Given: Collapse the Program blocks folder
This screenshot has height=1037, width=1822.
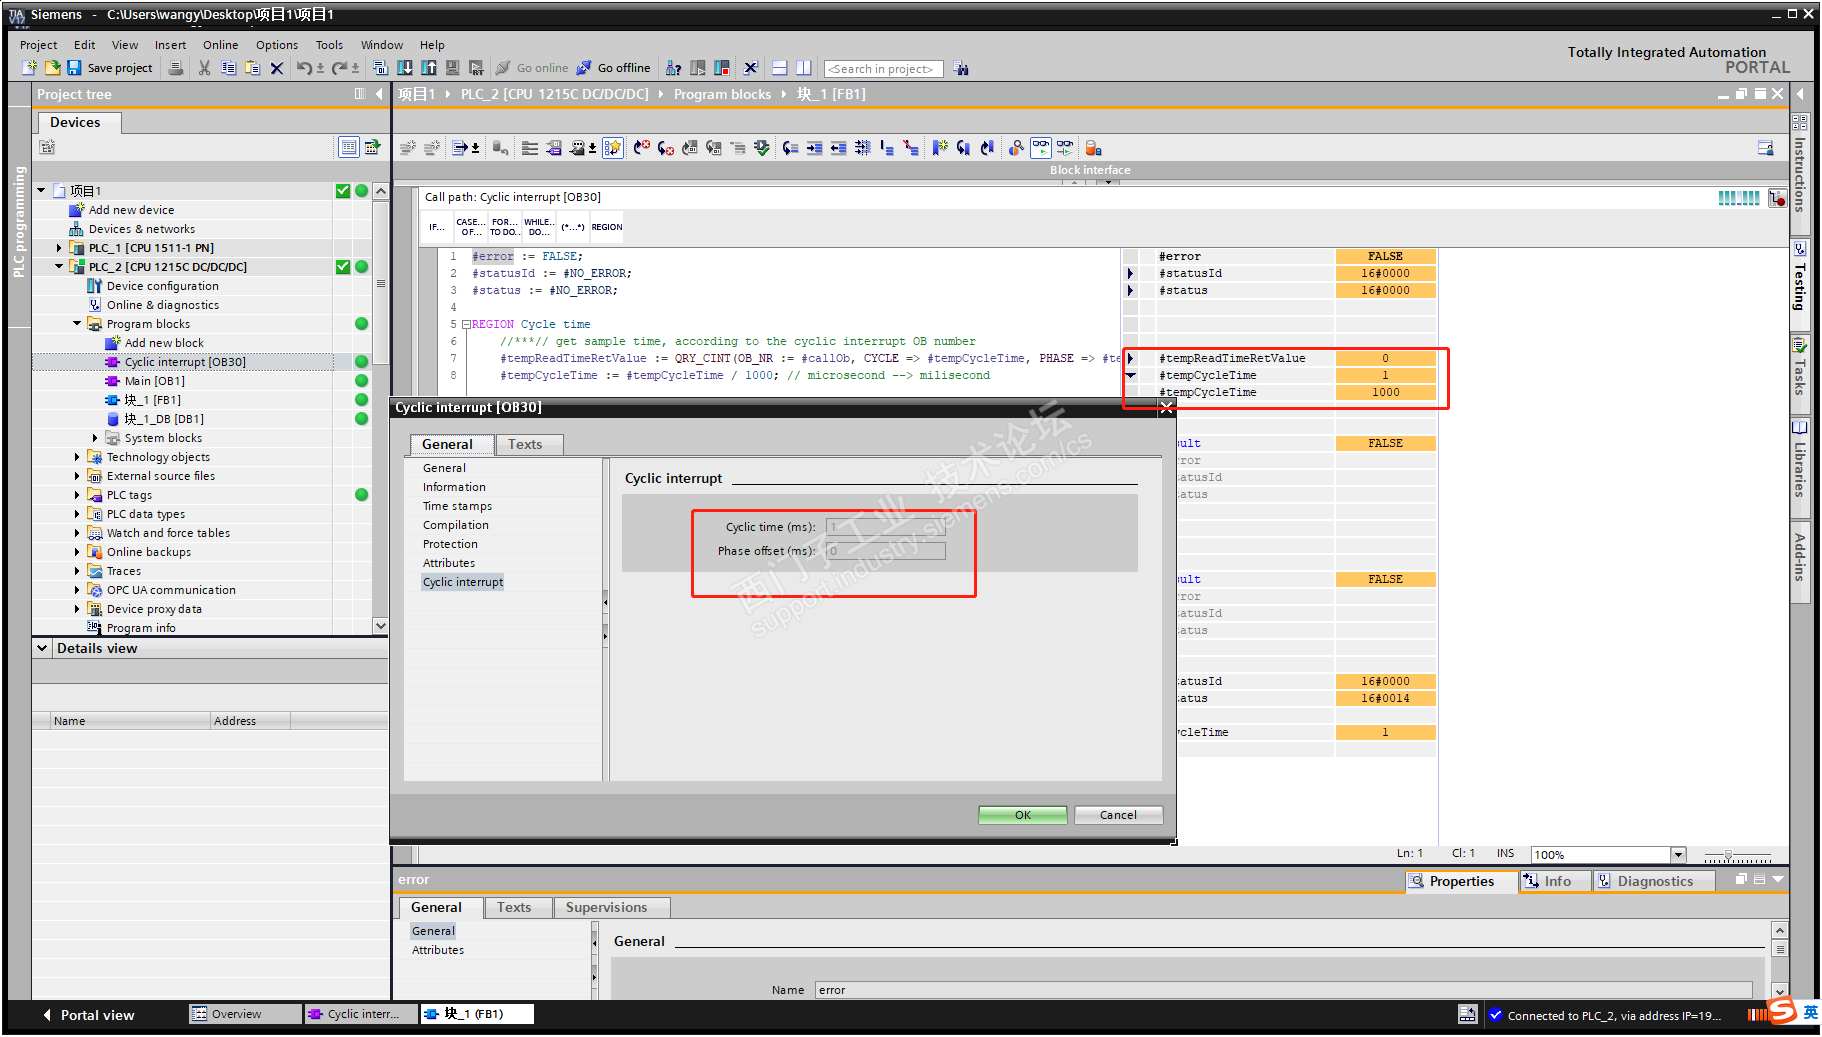Looking at the screenshot, I should click(77, 324).
